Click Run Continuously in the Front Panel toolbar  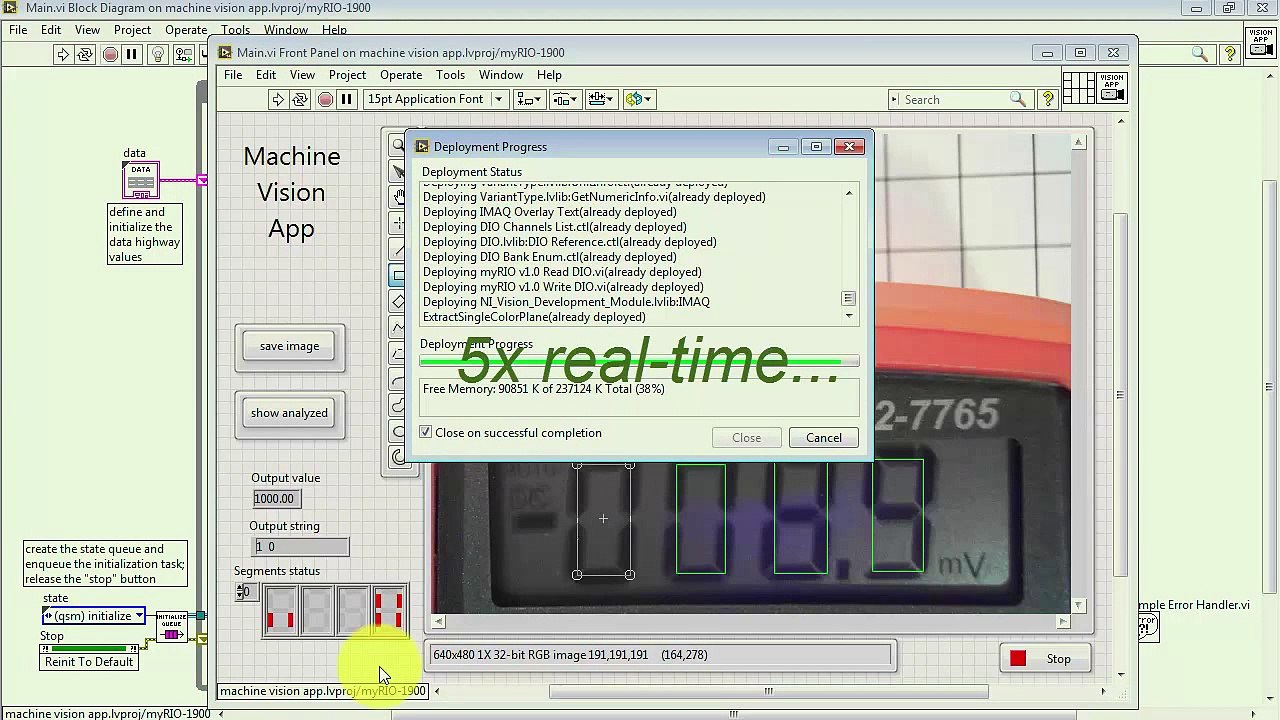(300, 99)
